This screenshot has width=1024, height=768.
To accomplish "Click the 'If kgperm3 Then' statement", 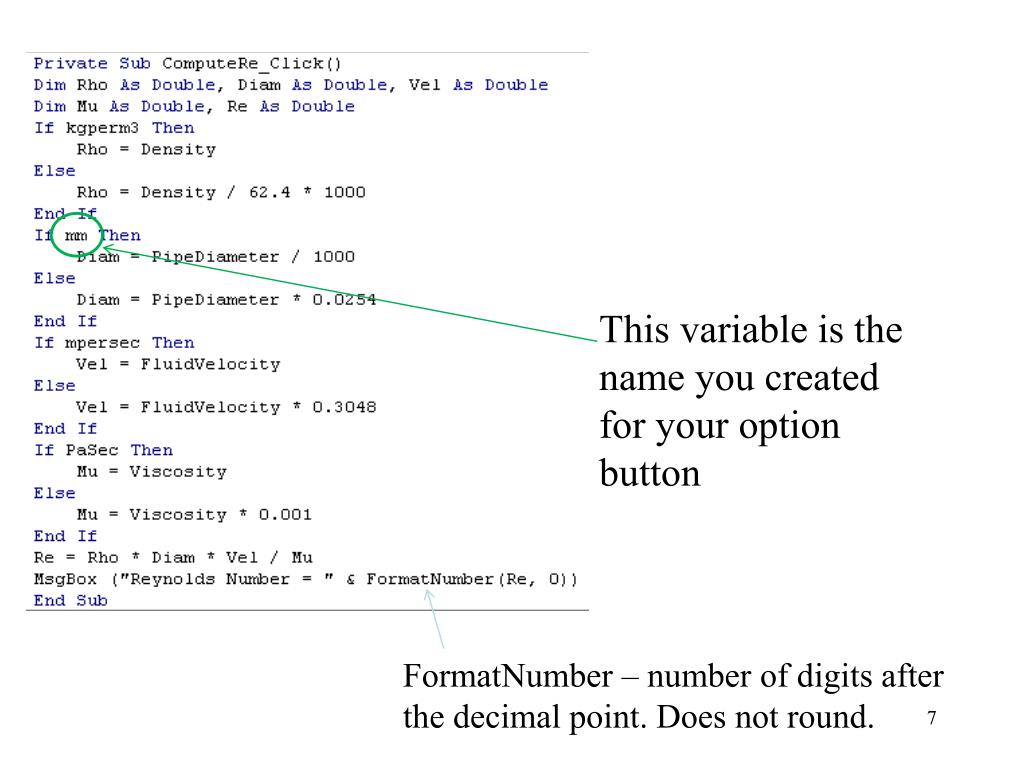I will tap(114, 128).
